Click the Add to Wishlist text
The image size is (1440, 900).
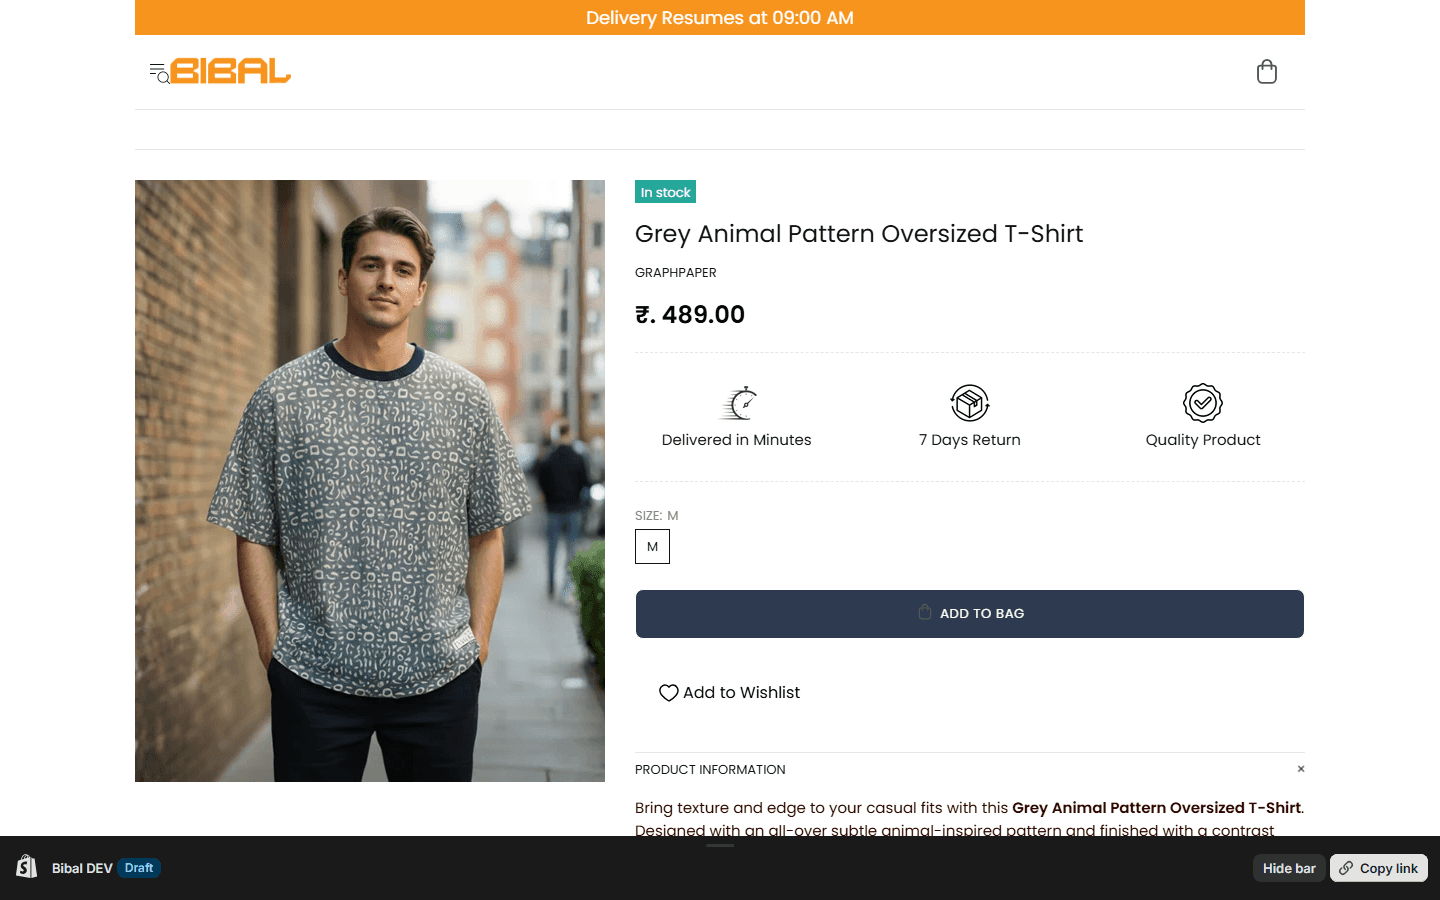coord(741,693)
